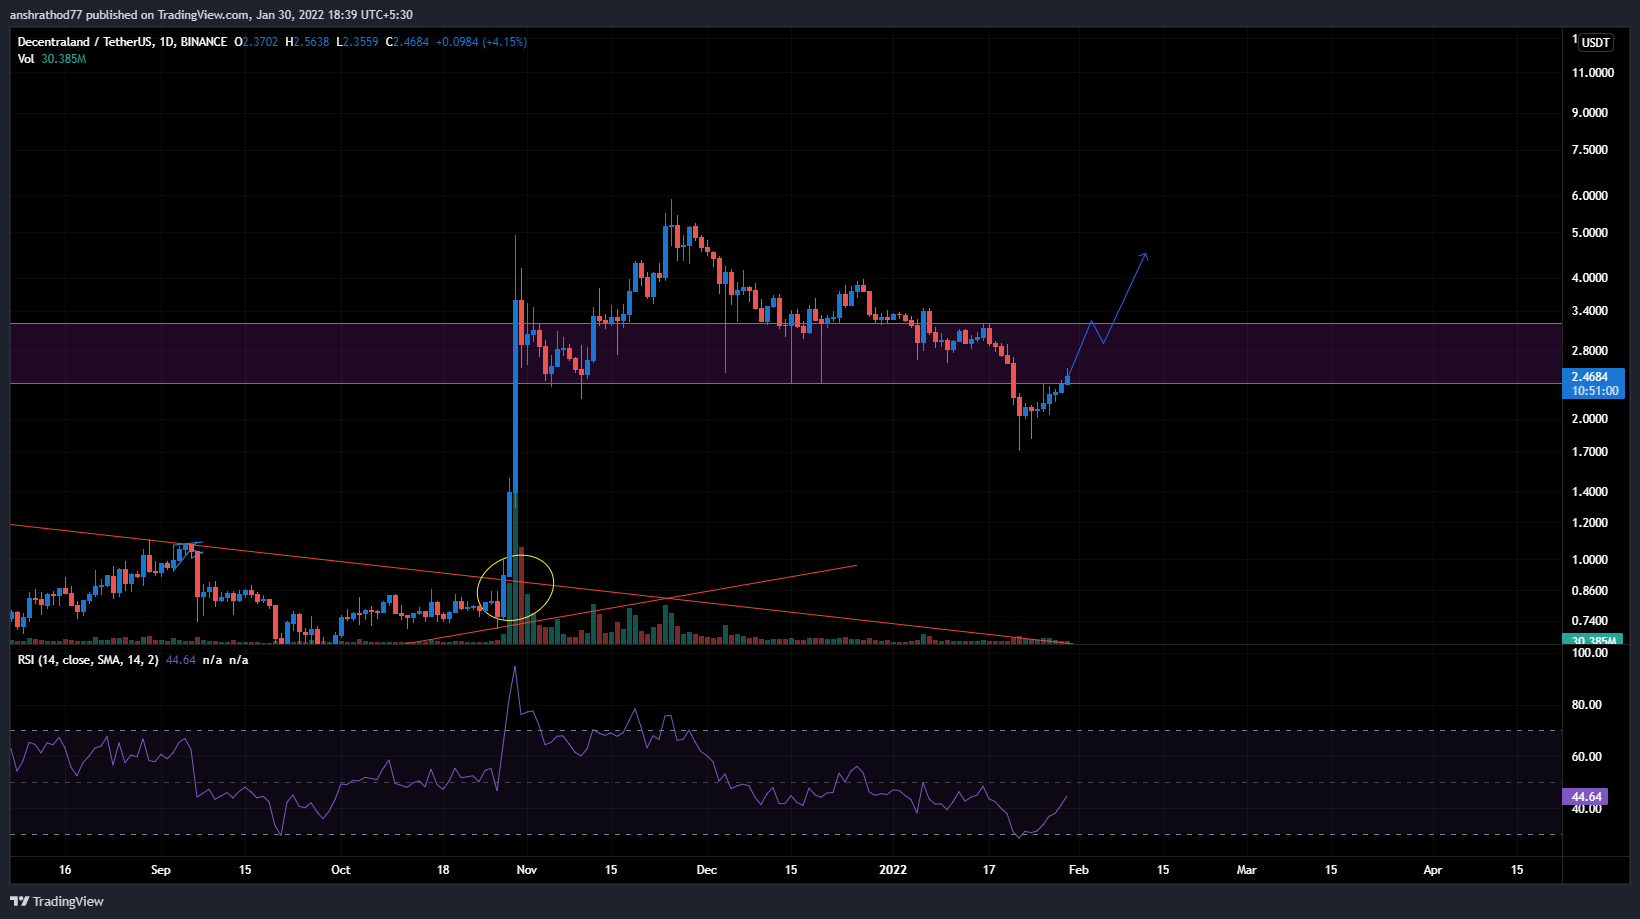Click the 2022 label on time axis
Screen dimensions: 1640x919
893,870
